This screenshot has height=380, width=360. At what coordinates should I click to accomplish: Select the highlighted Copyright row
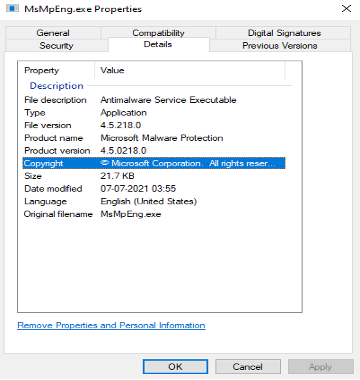[x=154, y=163]
